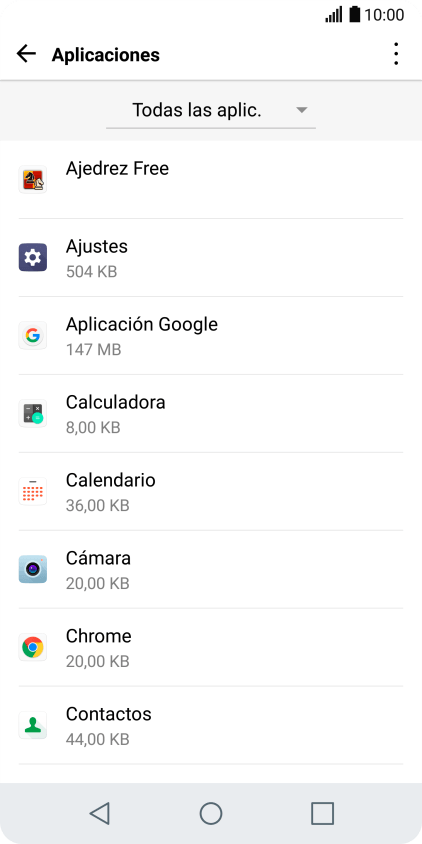
Task: Open Aplicación Google app details
Action: [x=211, y=336]
